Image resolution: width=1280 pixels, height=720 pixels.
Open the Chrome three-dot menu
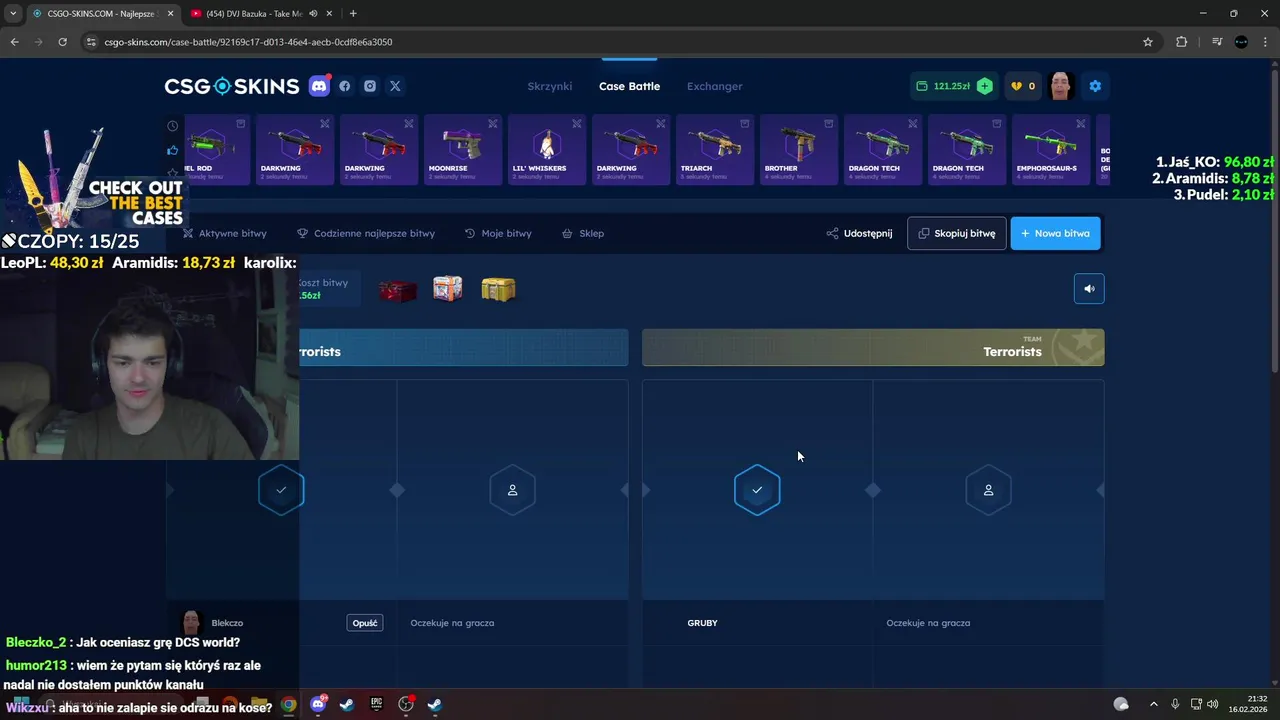pos(1265,42)
